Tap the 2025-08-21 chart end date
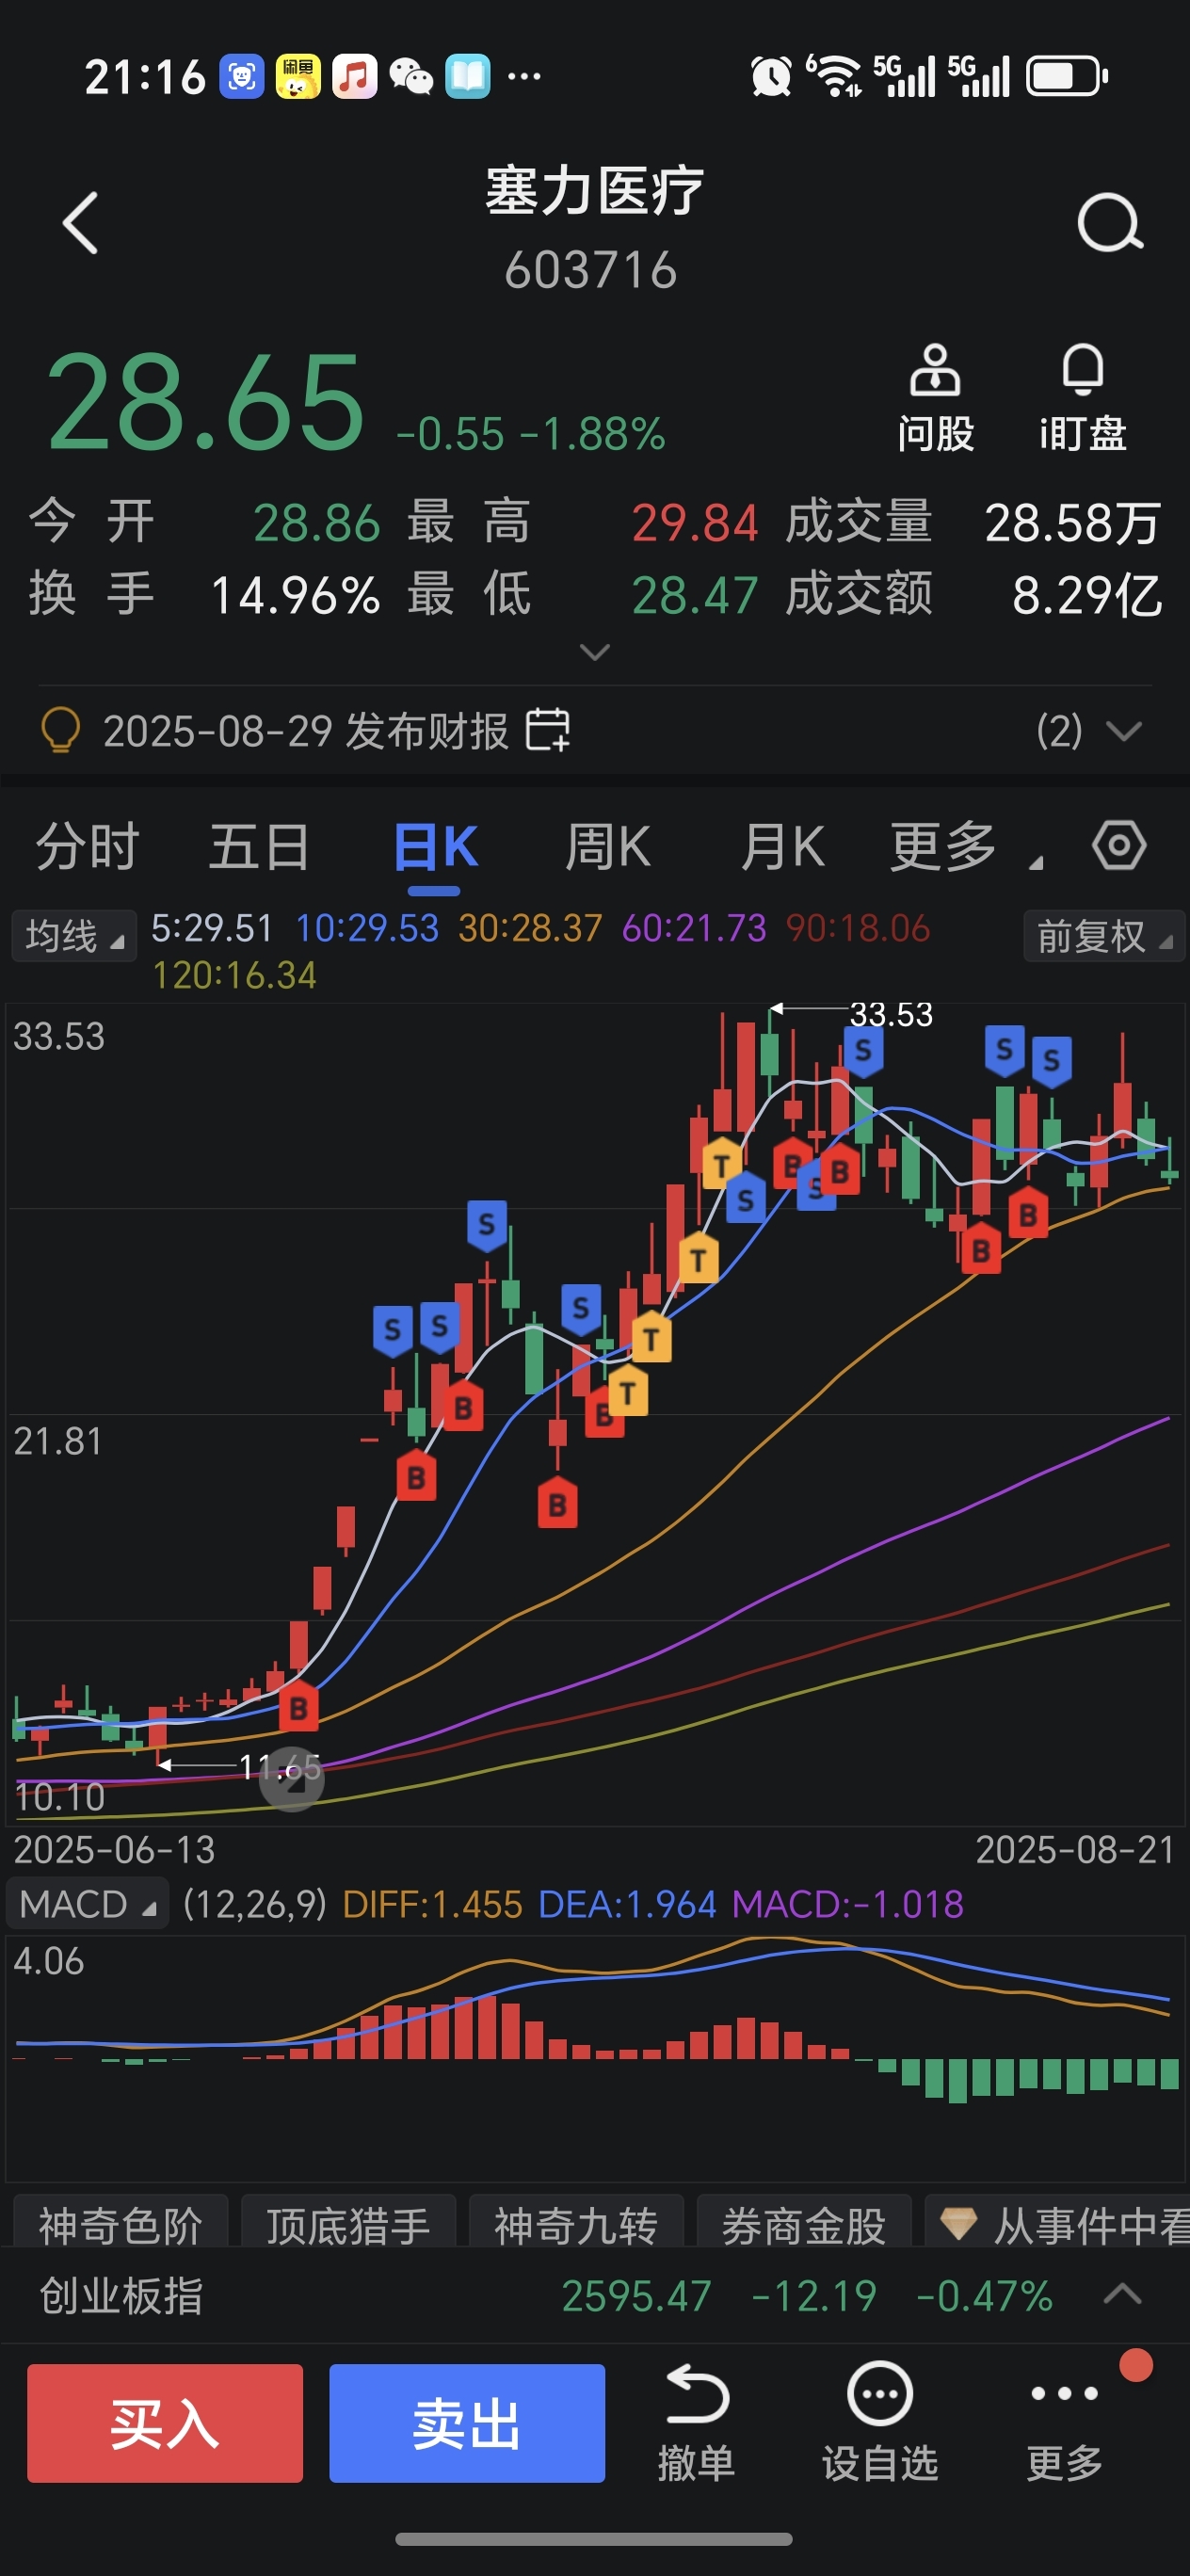Screen dimensions: 1190x2576 point(1074,1850)
